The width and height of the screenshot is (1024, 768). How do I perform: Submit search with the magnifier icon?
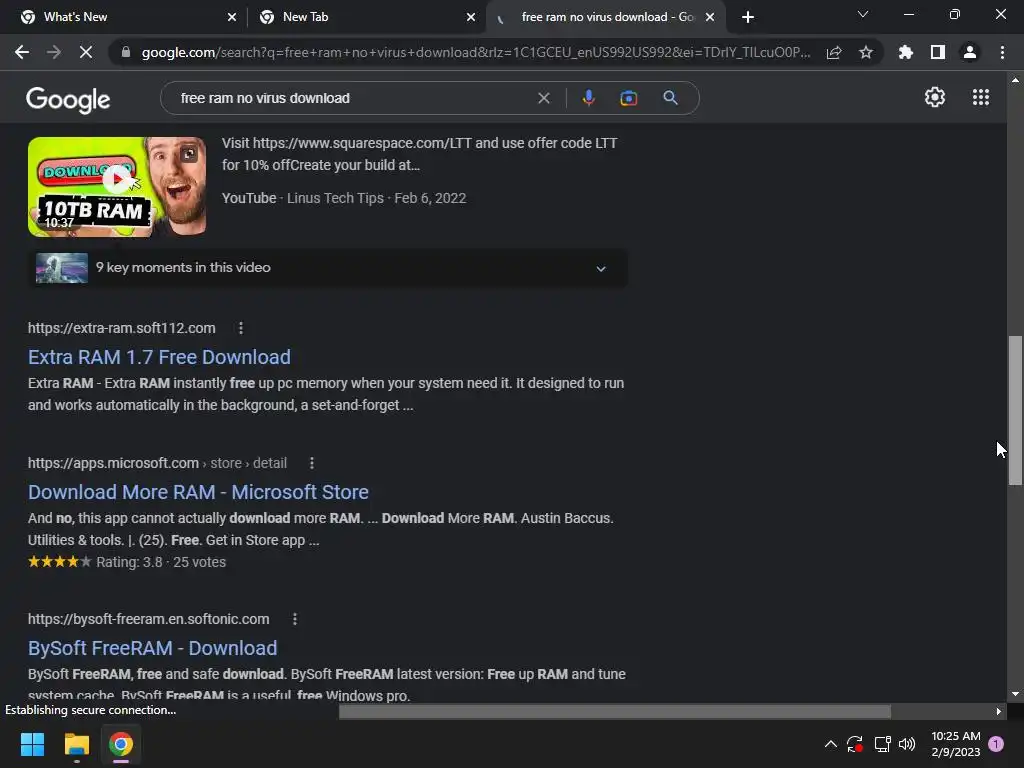(x=670, y=98)
